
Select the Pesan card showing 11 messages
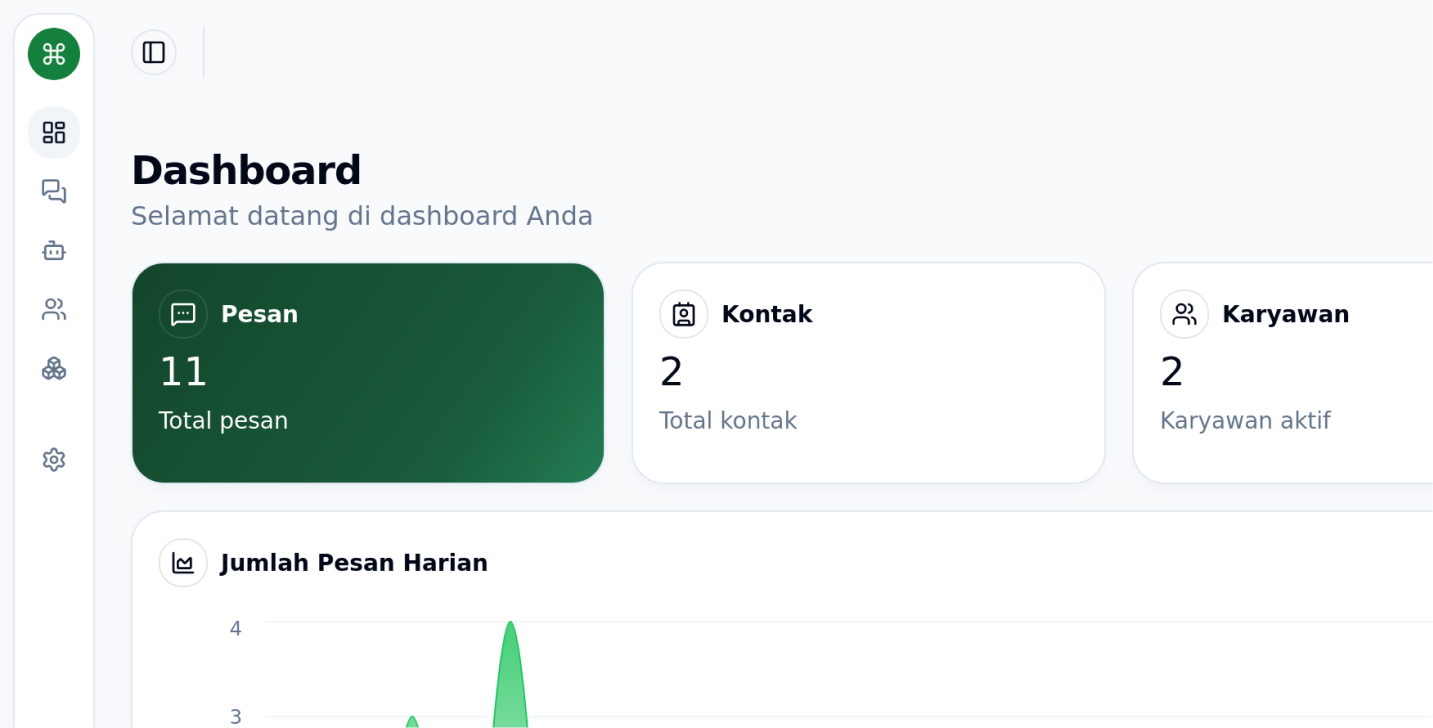(368, 373)
